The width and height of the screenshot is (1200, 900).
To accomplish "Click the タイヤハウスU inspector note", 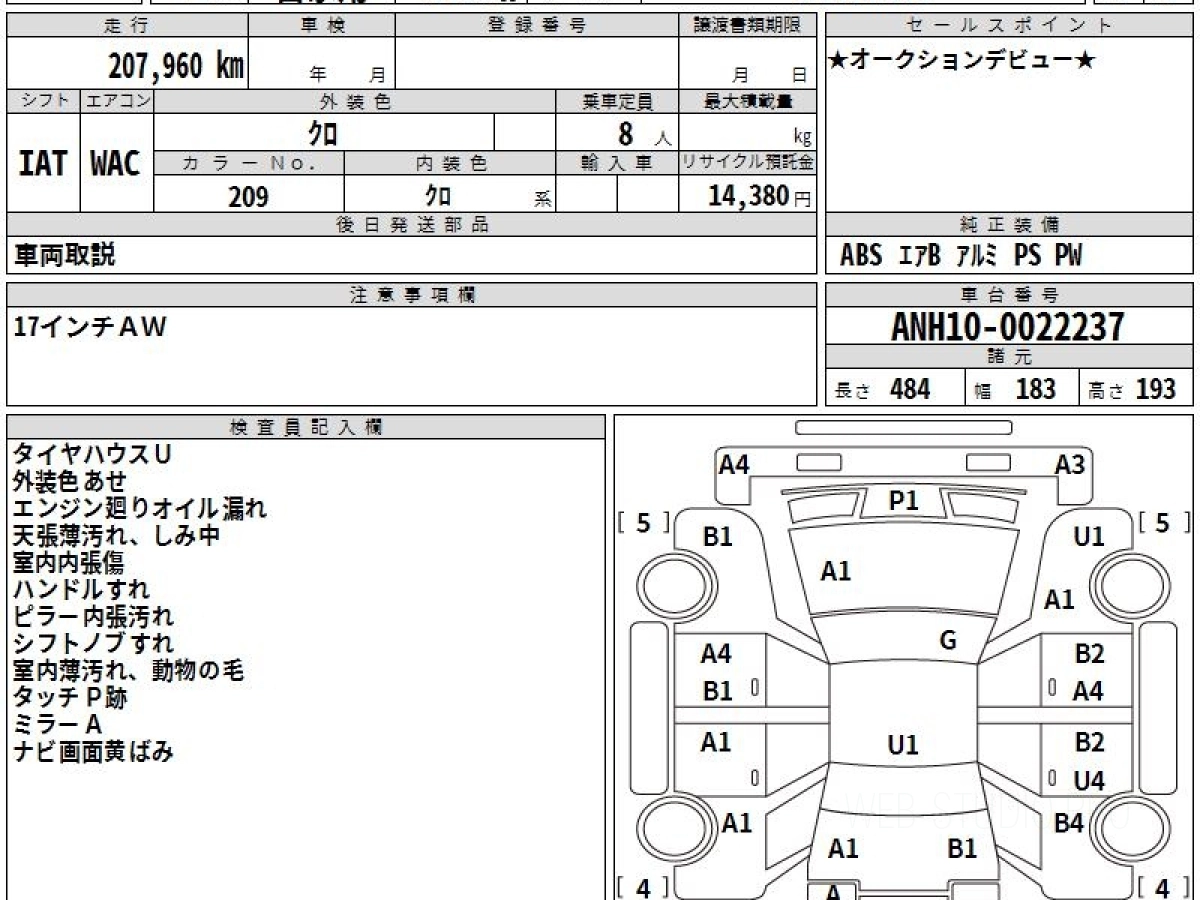I will point(92,455).
